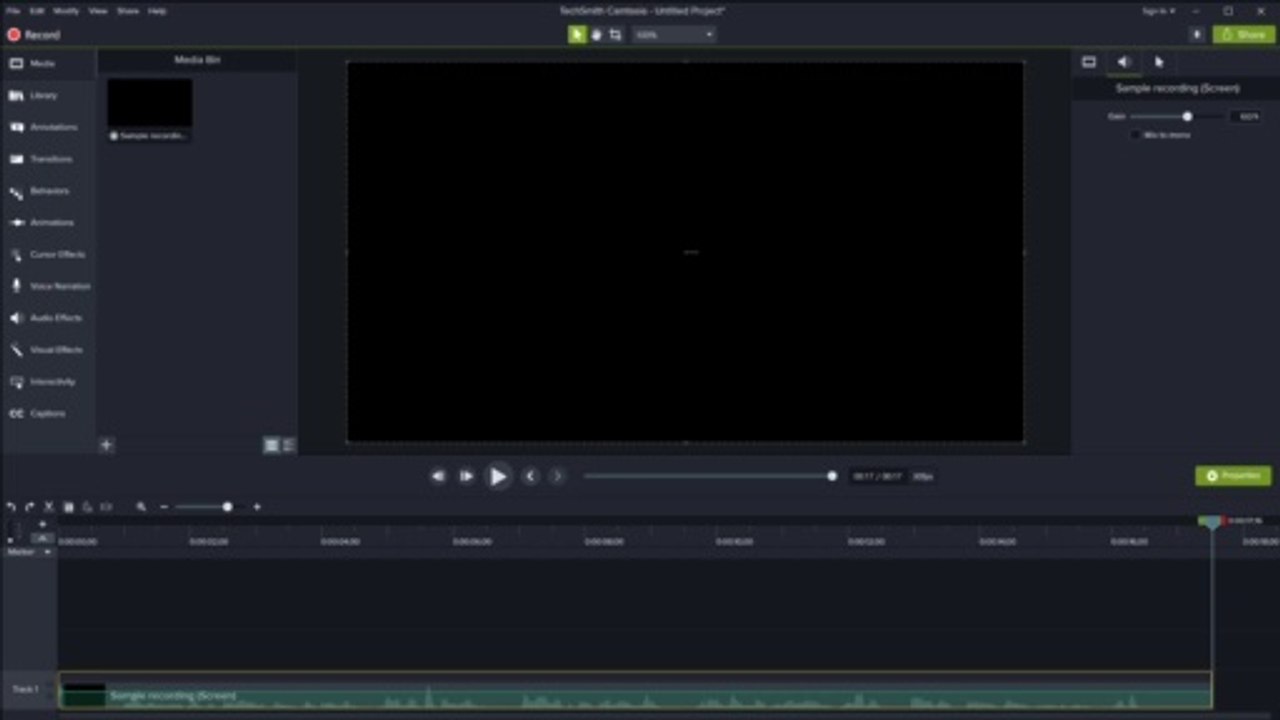Add a new track with plus
Image resolution: width=1280 pixels, height=720 pixels.
42,523
